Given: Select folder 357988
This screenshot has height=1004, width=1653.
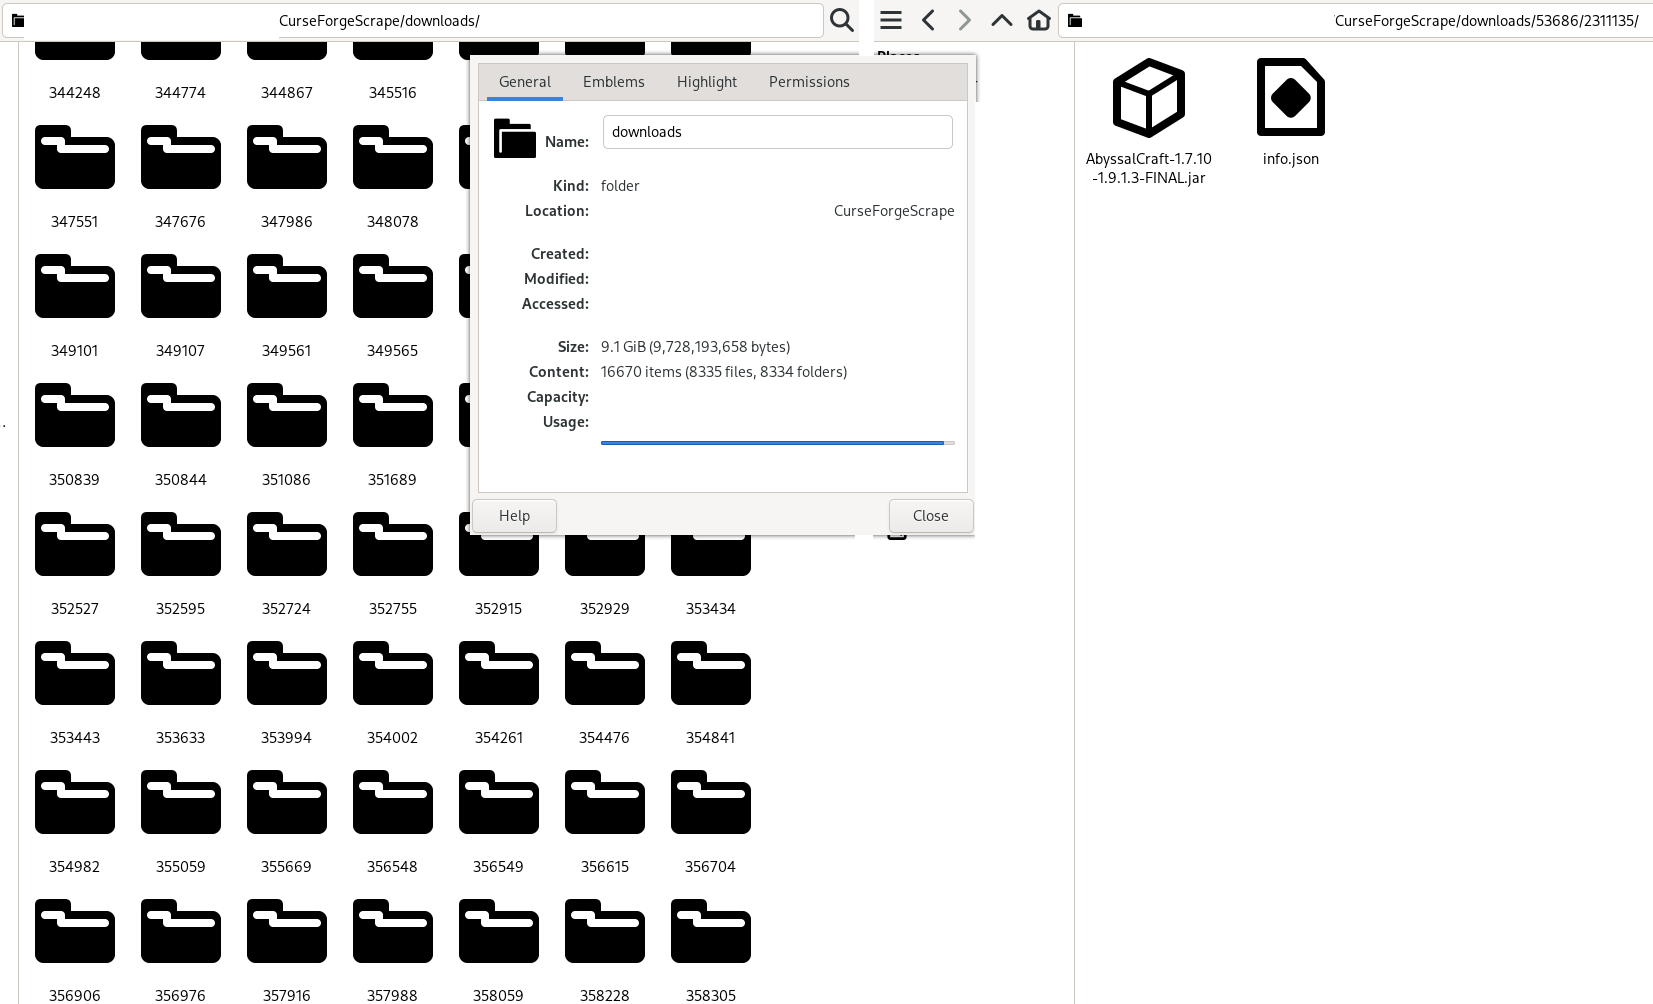Looking at the screenshot, I should pos(393,931).
